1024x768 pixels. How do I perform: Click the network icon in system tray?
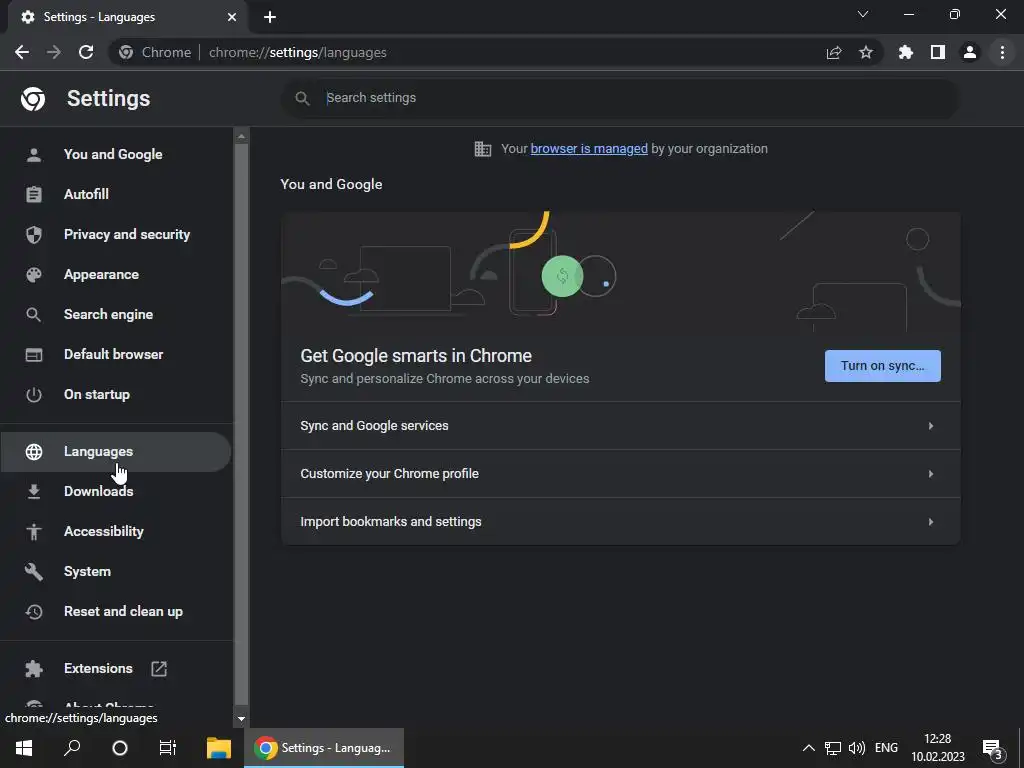click(x=833, y=748)
